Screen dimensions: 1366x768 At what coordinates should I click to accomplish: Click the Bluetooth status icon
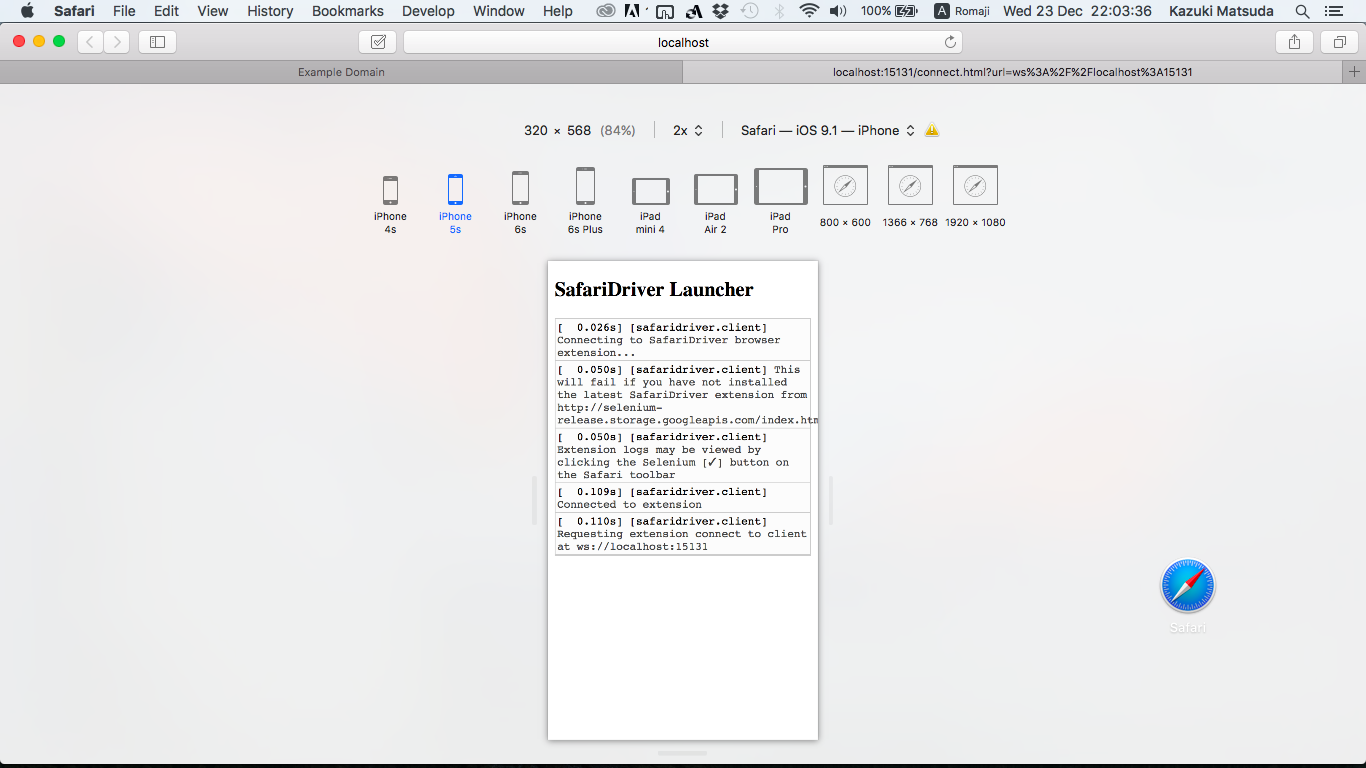[x=780, y=11]
